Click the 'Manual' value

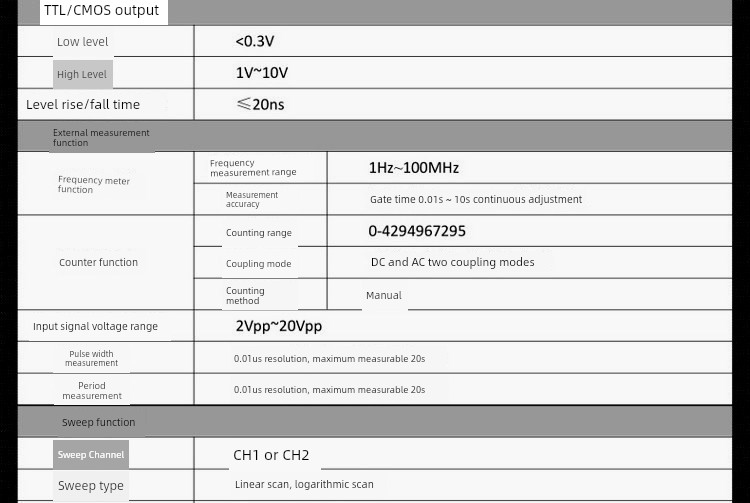pyautogui.click(x=384, y=295)
